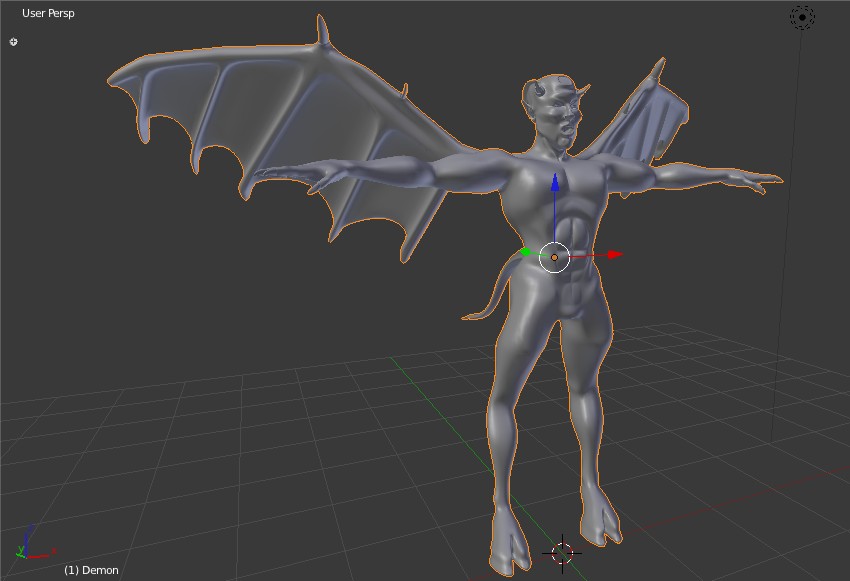Click the 3D cursor near the demon's feet
The image size is (850, 581).
[x=561, y=551]
